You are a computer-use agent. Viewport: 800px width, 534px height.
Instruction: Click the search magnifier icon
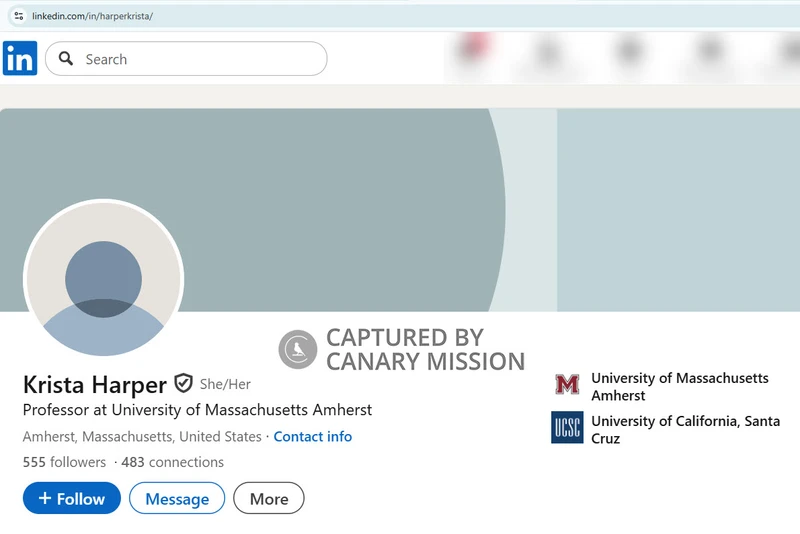click(66, 59)
